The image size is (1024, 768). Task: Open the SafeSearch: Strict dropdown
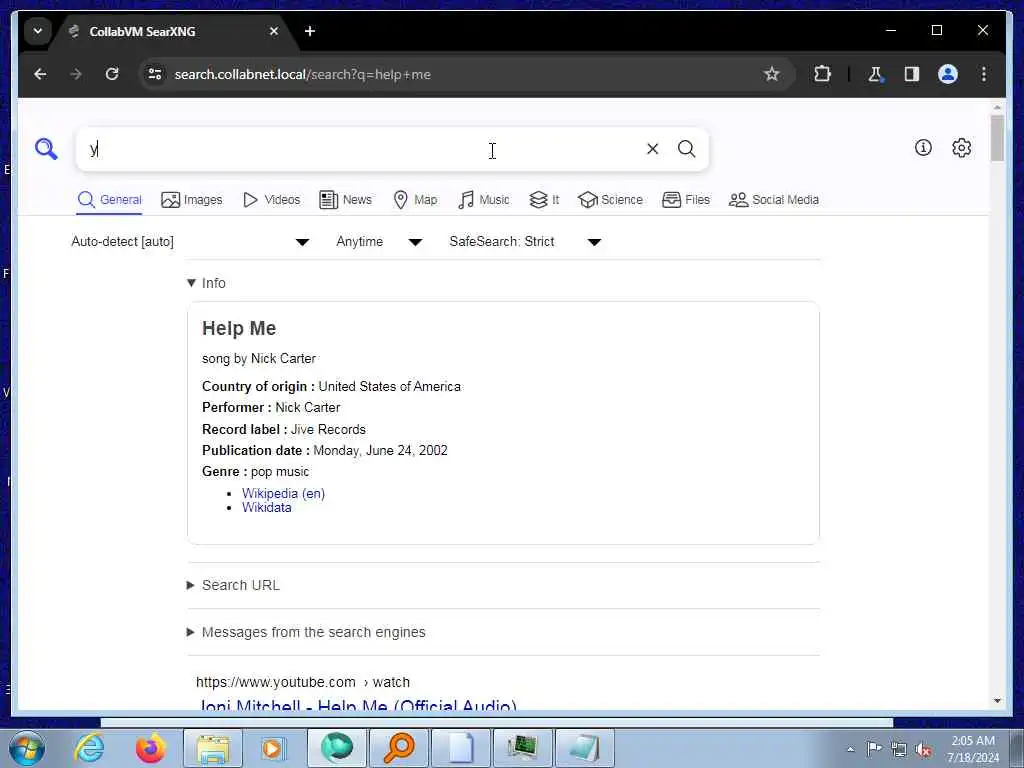[525, 242]
